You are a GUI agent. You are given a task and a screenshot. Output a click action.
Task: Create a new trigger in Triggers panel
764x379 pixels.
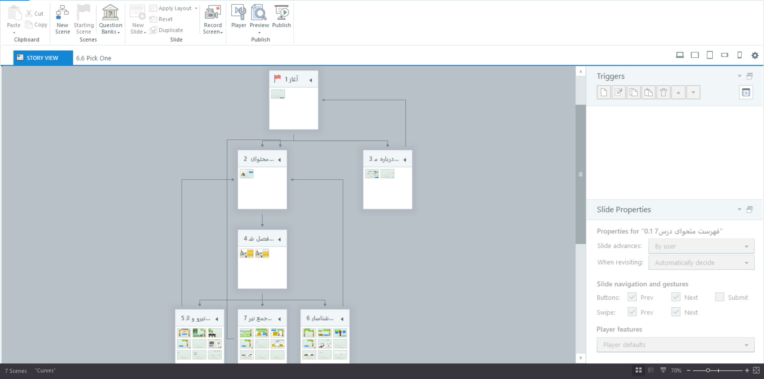[604, 92]
